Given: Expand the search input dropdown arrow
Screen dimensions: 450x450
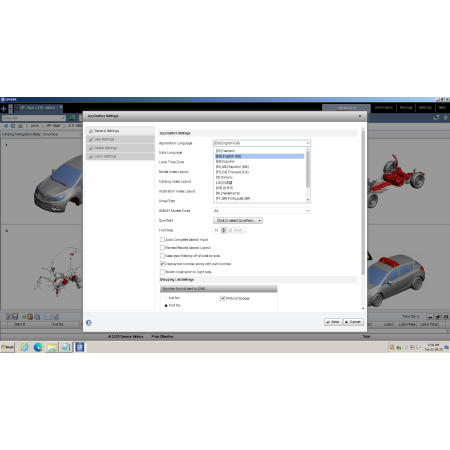Looking at the screenshot, I should [63, 118].
